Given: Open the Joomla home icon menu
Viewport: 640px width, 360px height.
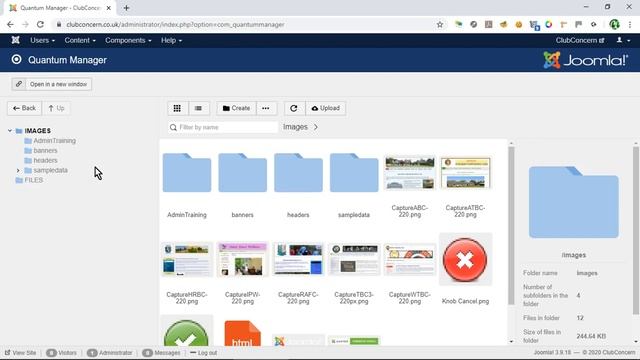Looking at the screenshot, I should pyautogui.click(x=16, y=40).
